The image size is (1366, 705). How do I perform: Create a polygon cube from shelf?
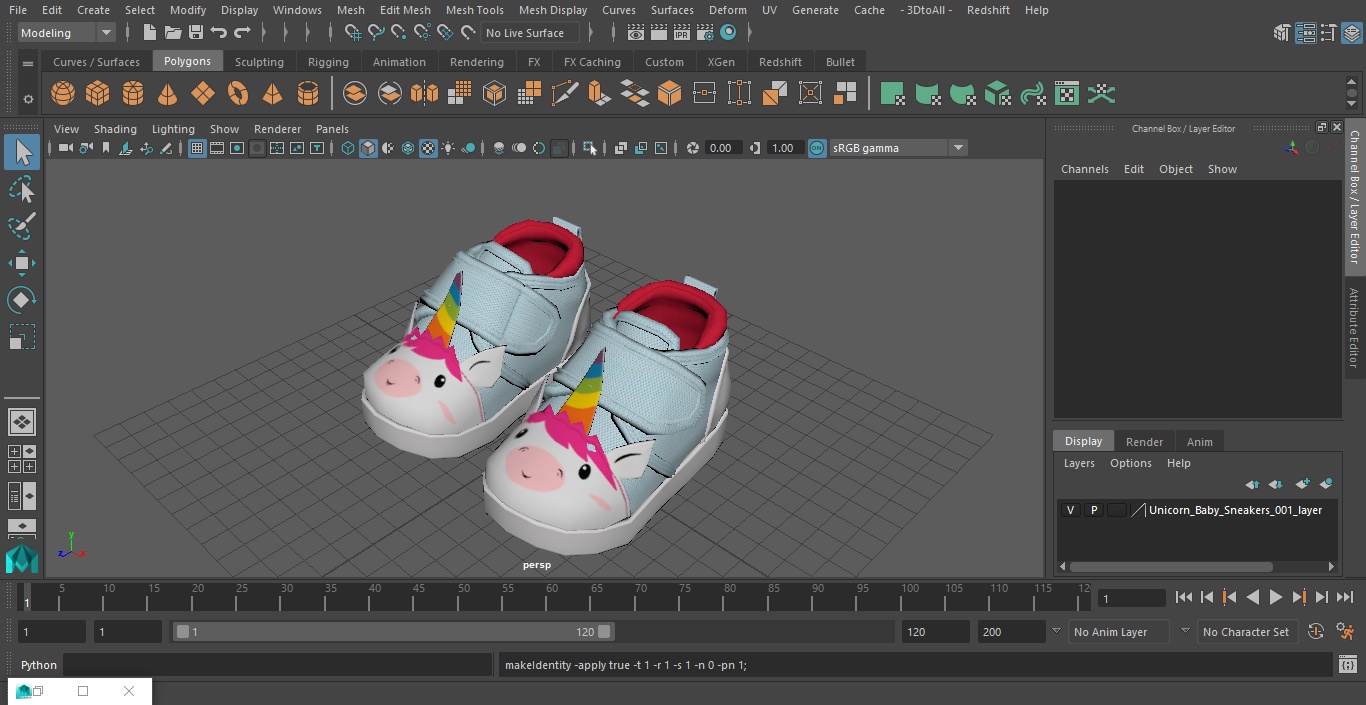(98, 94)
